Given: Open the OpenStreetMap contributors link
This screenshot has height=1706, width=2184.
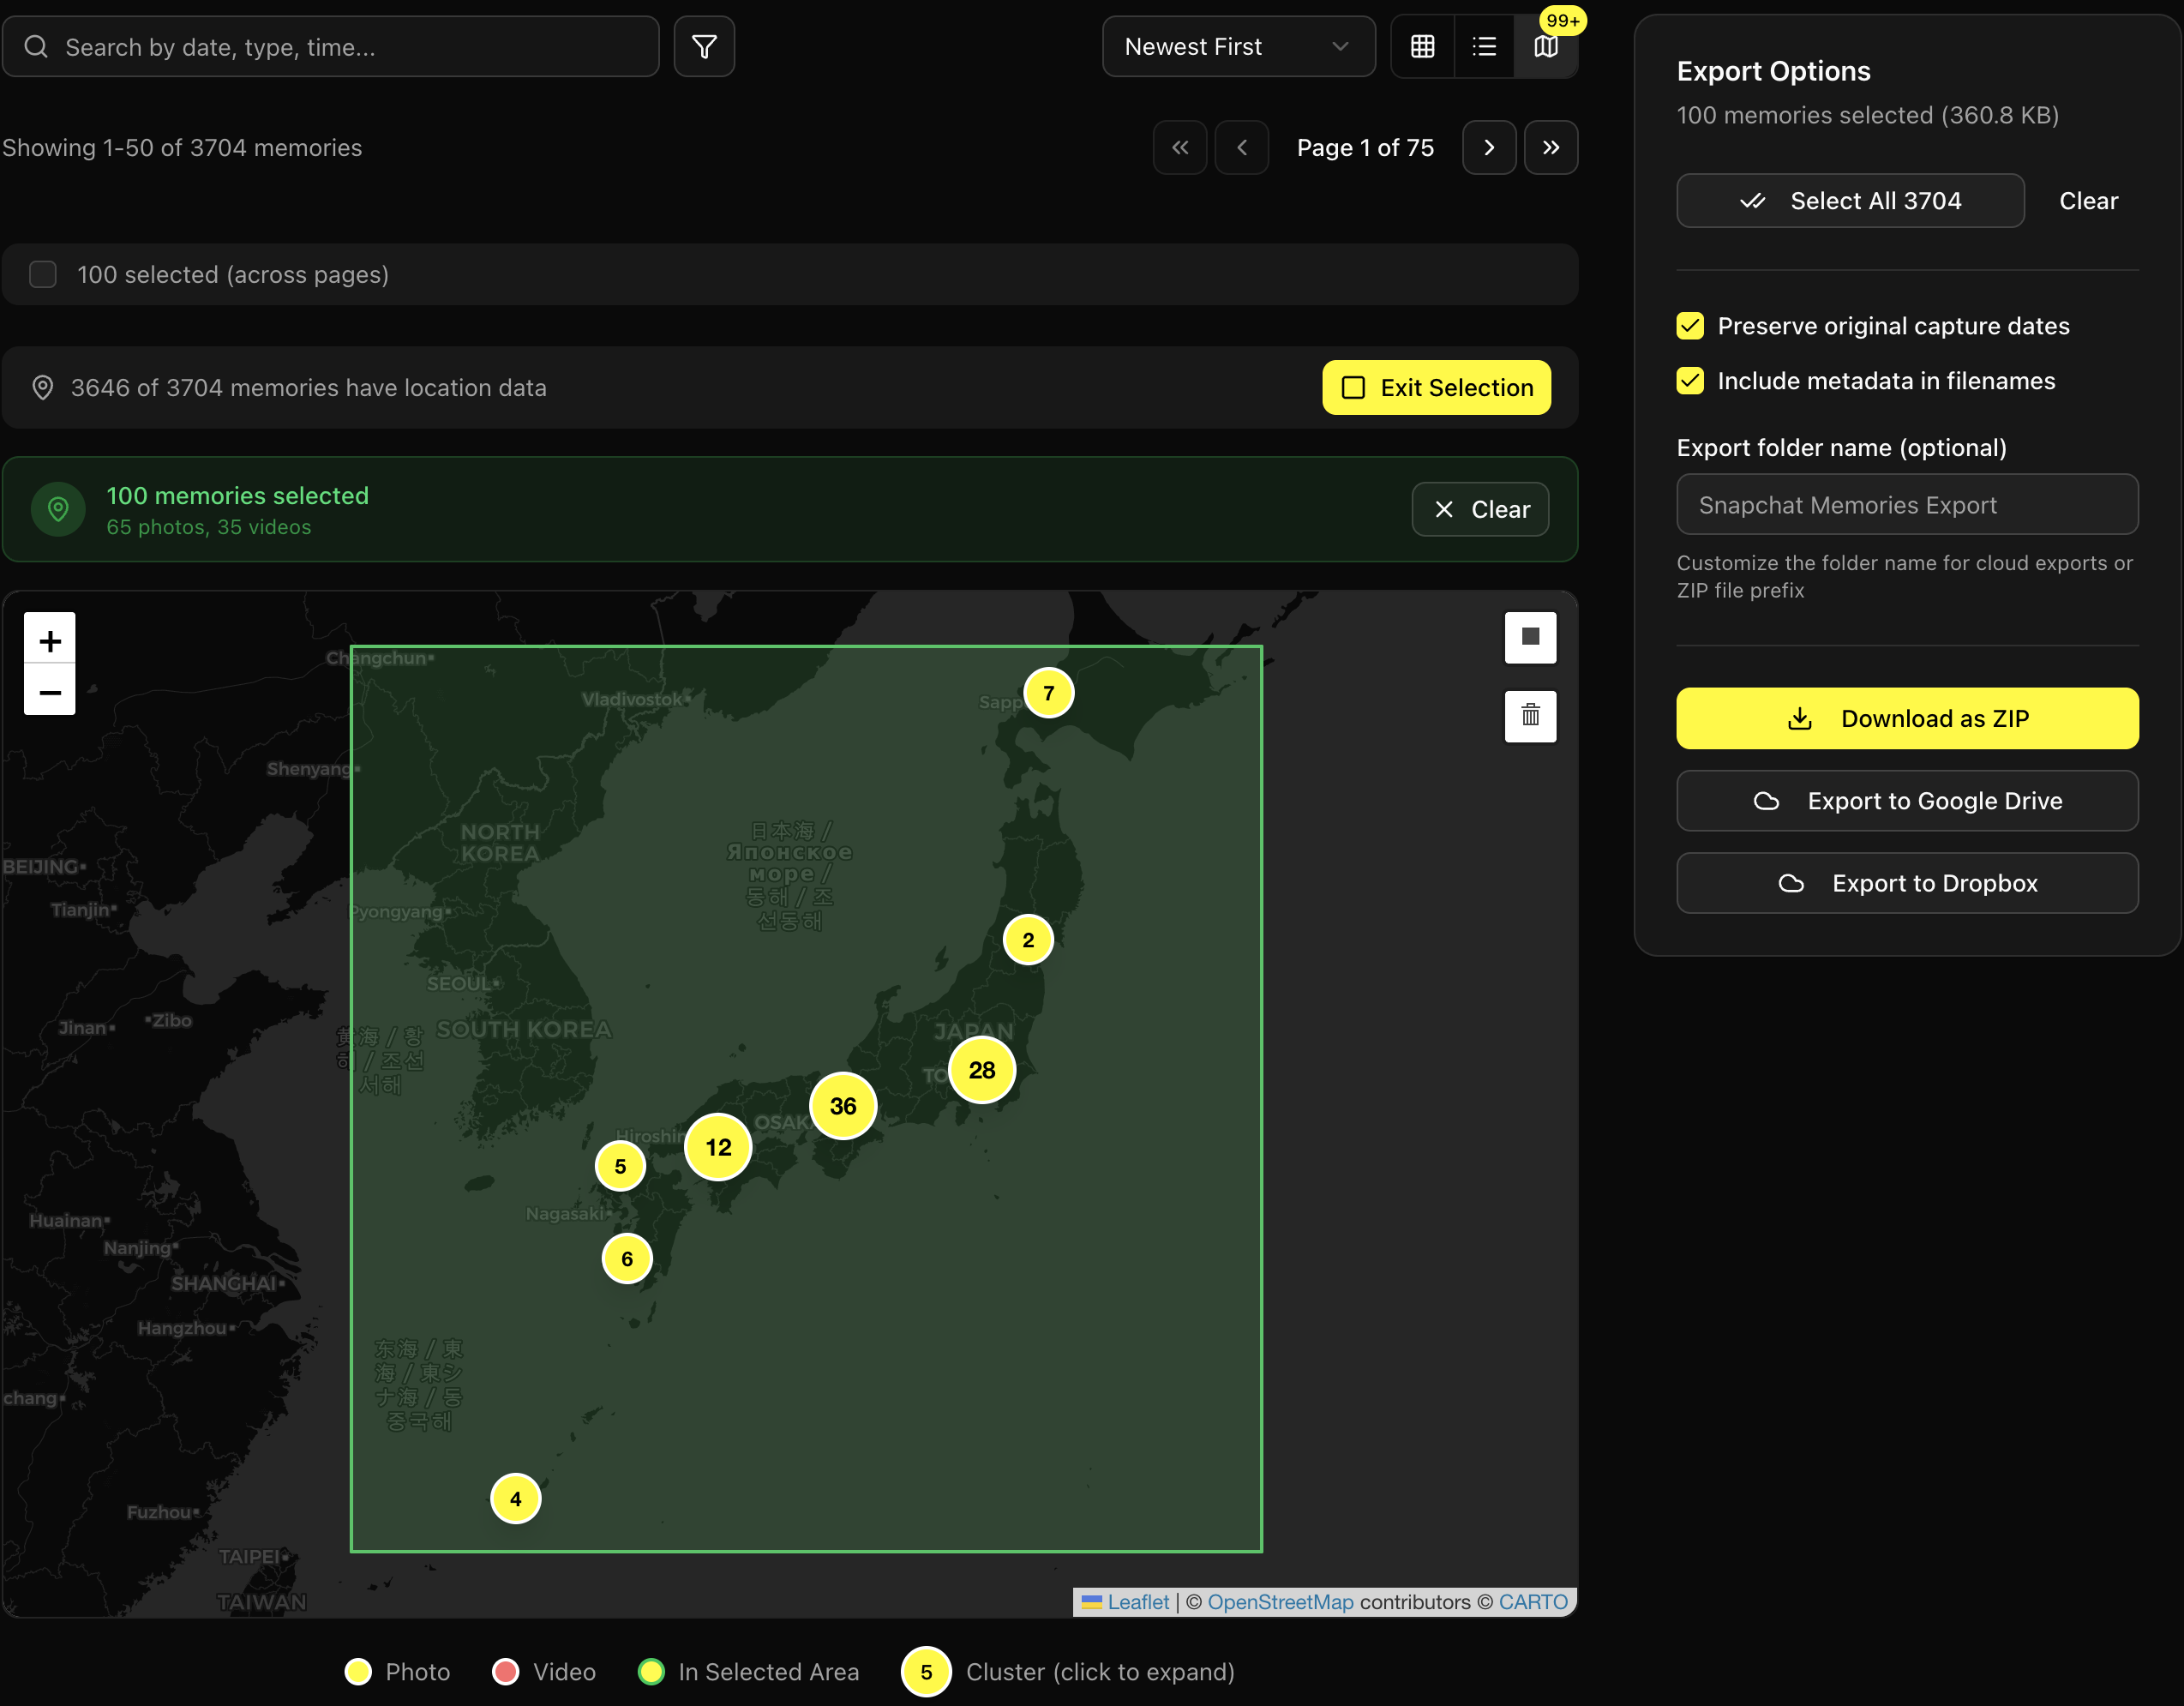Looking at the screenshot, I should pos(1280,1601).
